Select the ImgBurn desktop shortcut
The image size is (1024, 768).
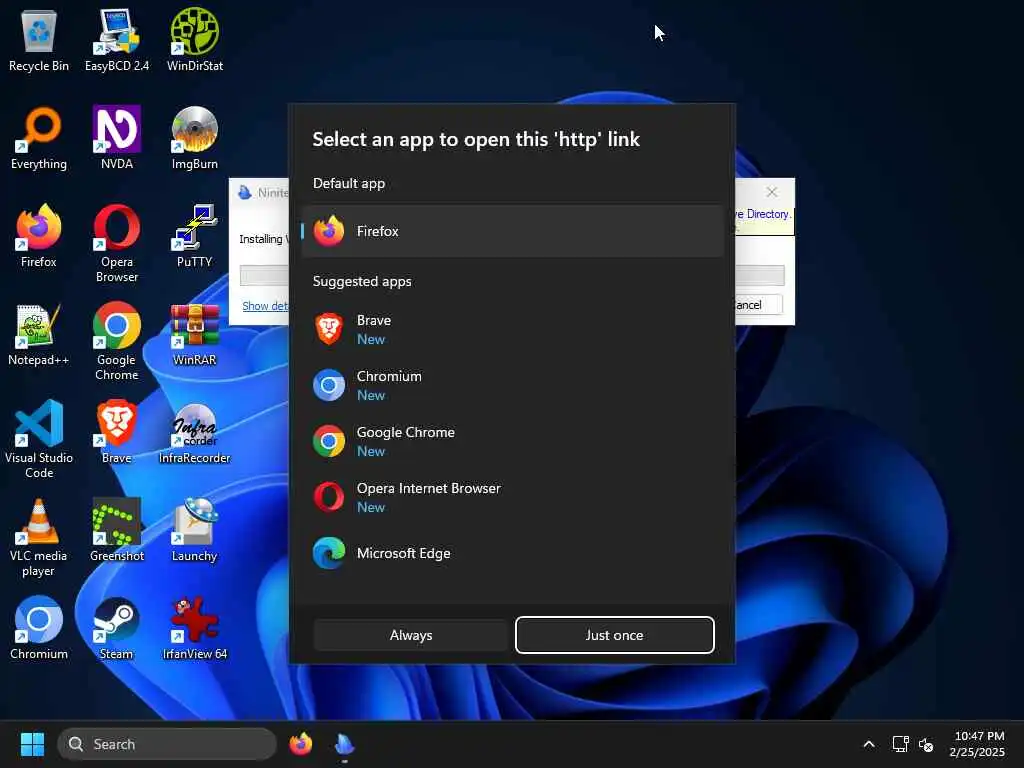click(195, 138)
